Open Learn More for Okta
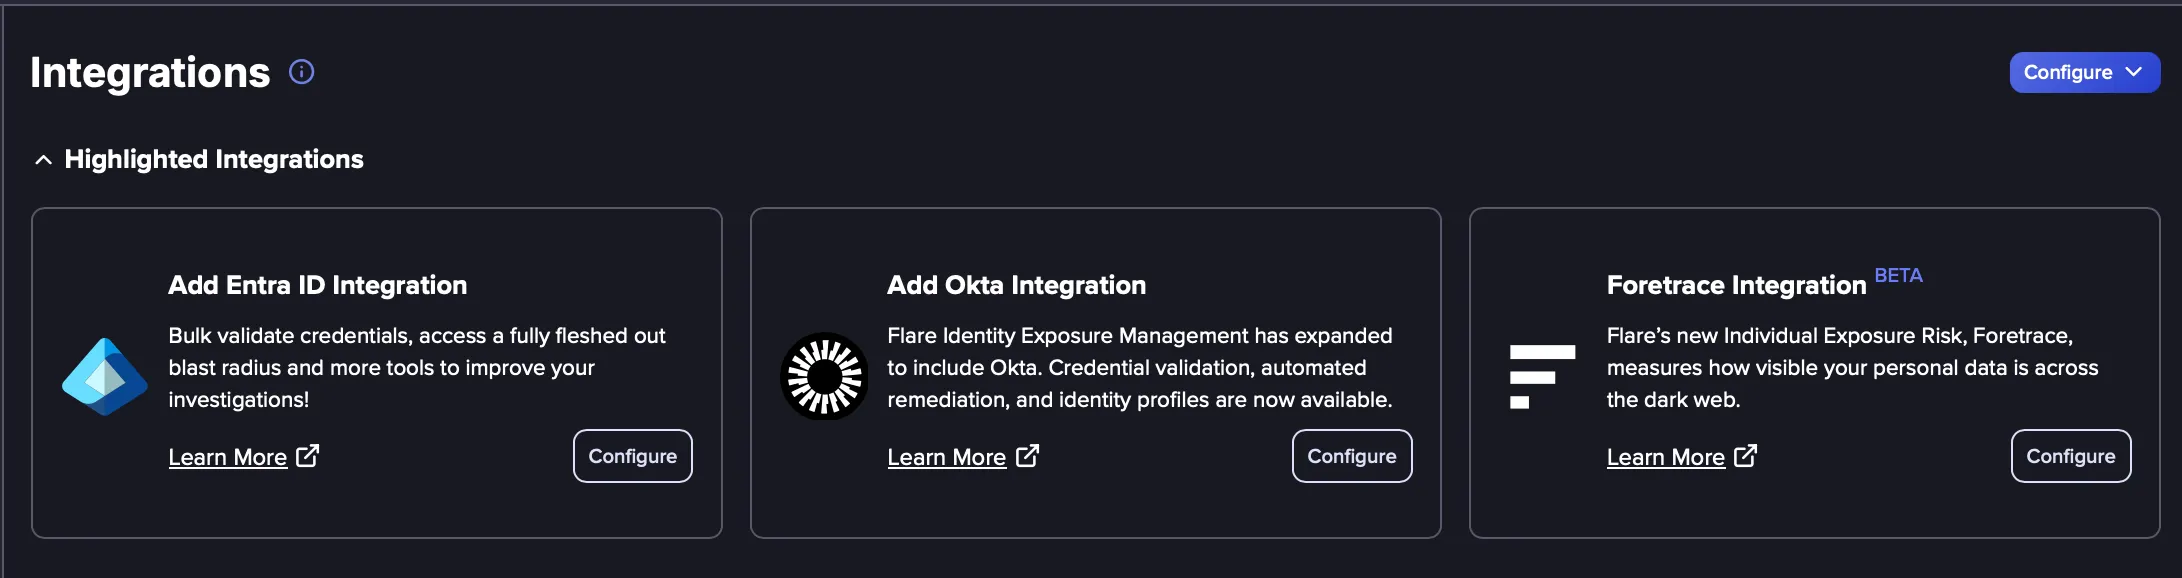This screenshot has width=2182, height=578. [947, 457]
